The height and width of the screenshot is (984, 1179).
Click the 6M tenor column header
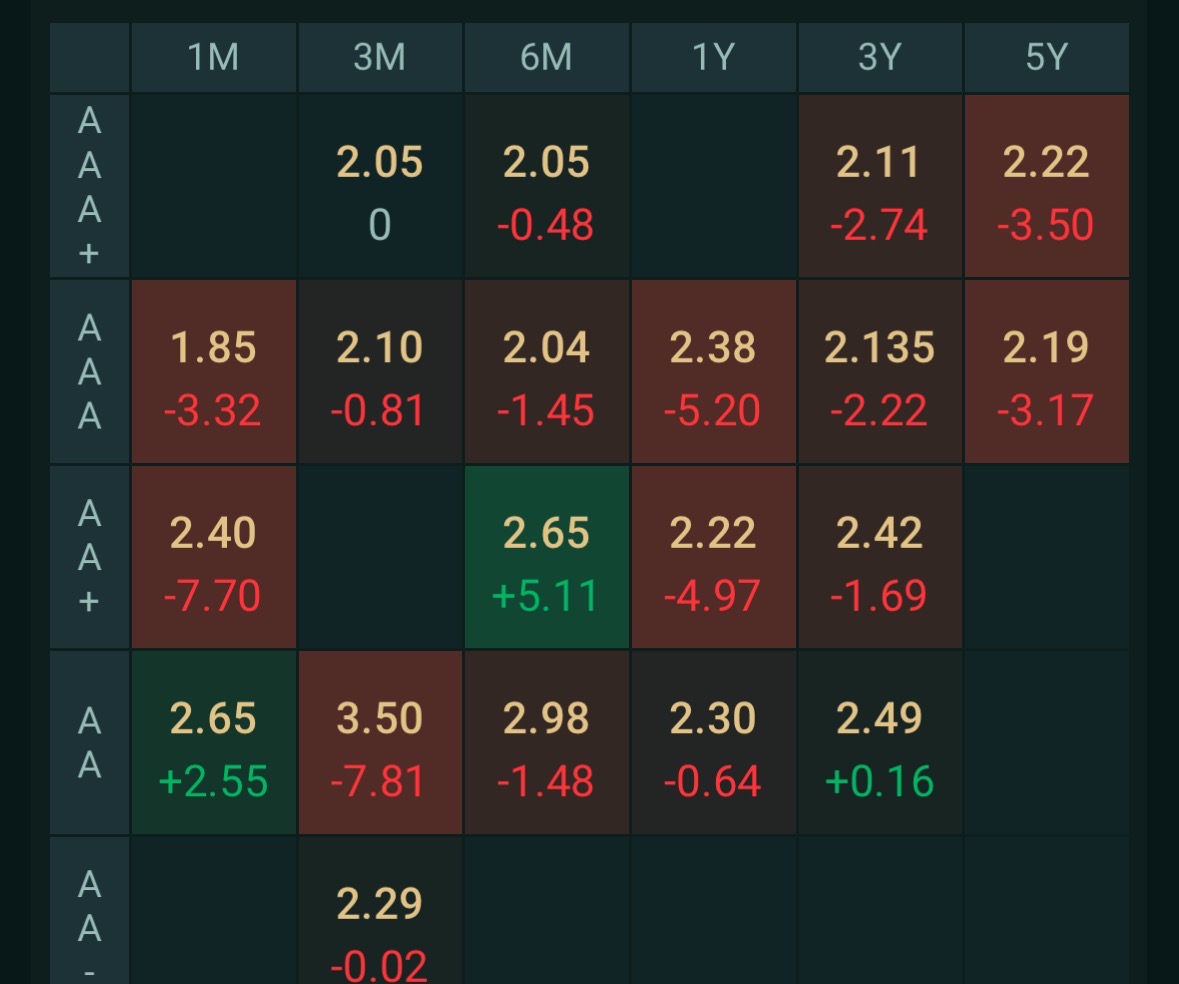tap(546, 58)
